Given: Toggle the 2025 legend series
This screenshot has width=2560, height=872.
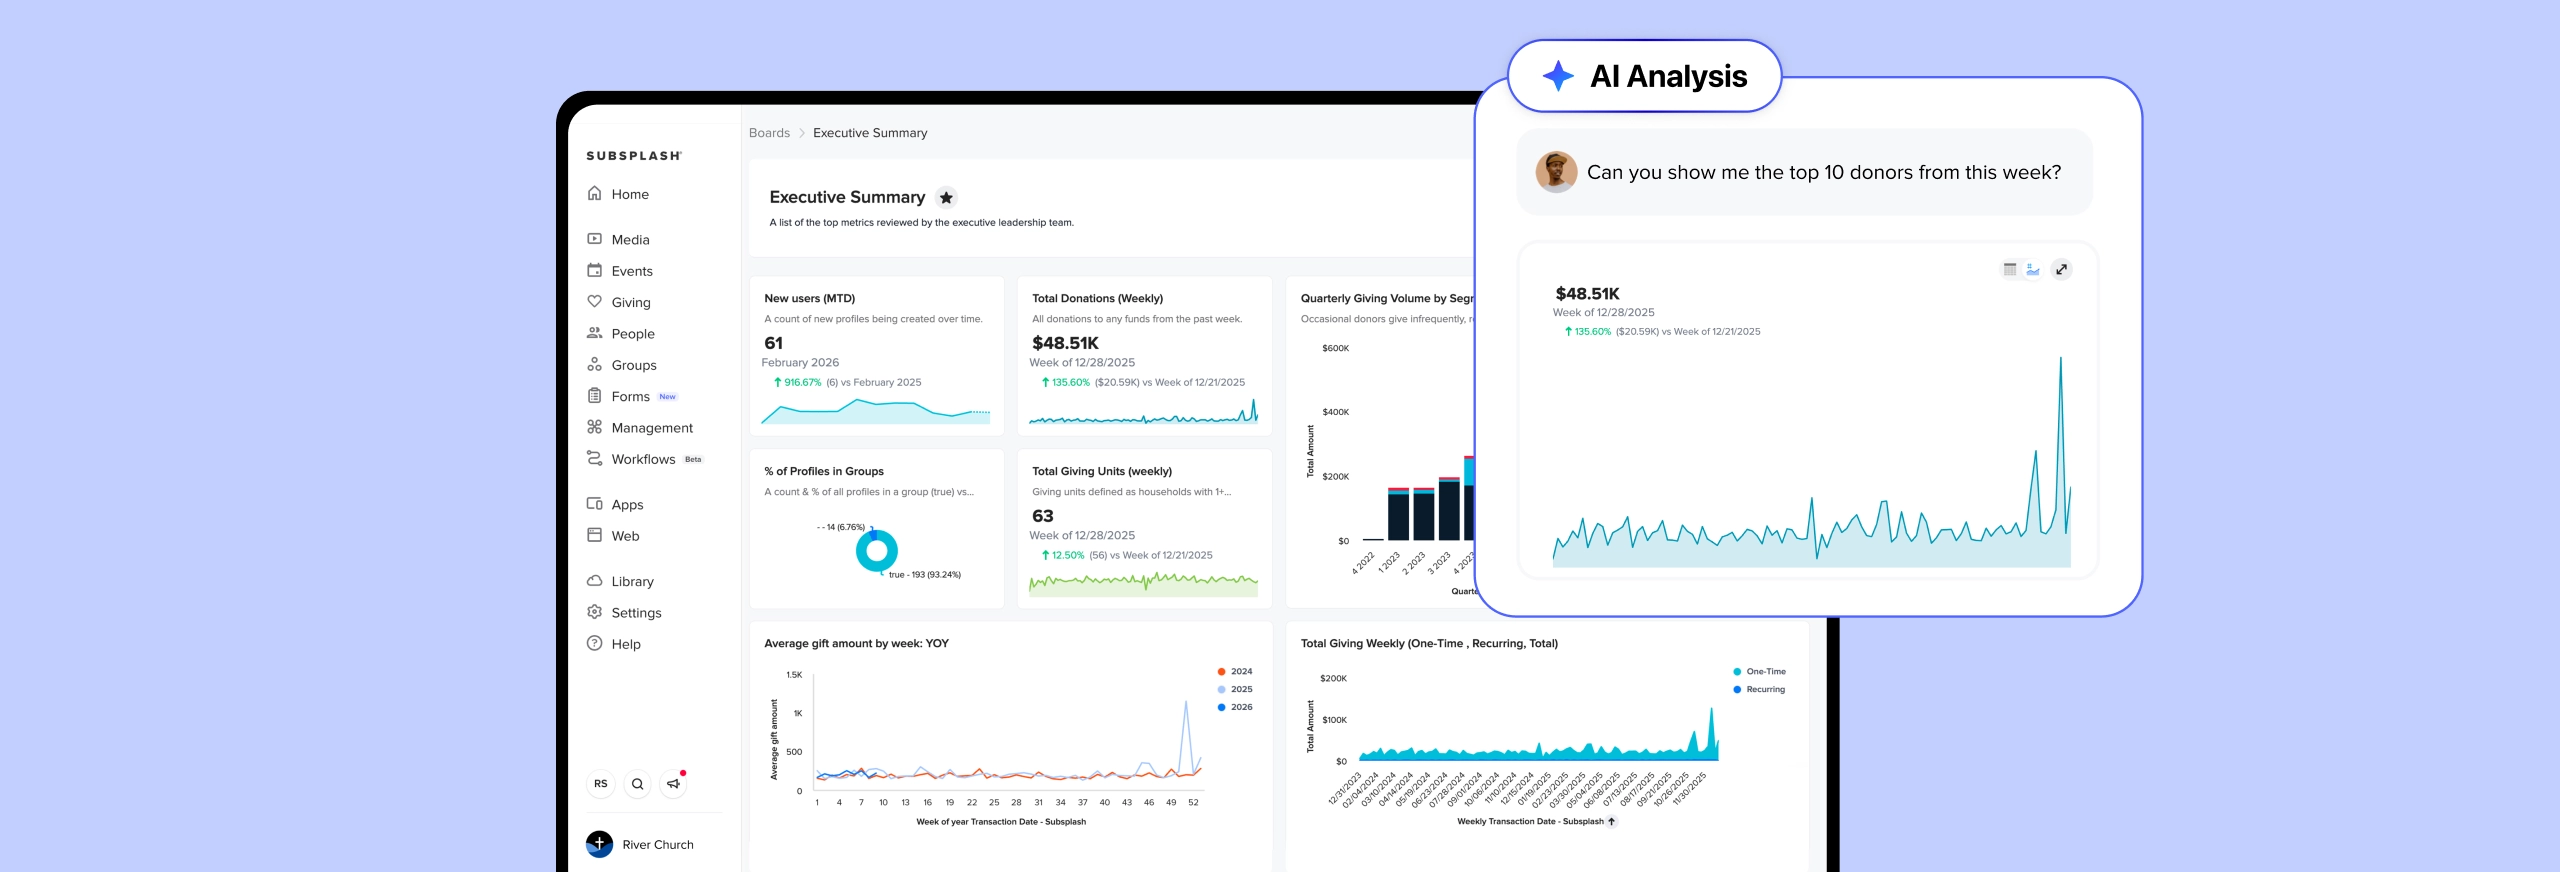Looking at the screenshot, I should click(x=1234, y=689).
